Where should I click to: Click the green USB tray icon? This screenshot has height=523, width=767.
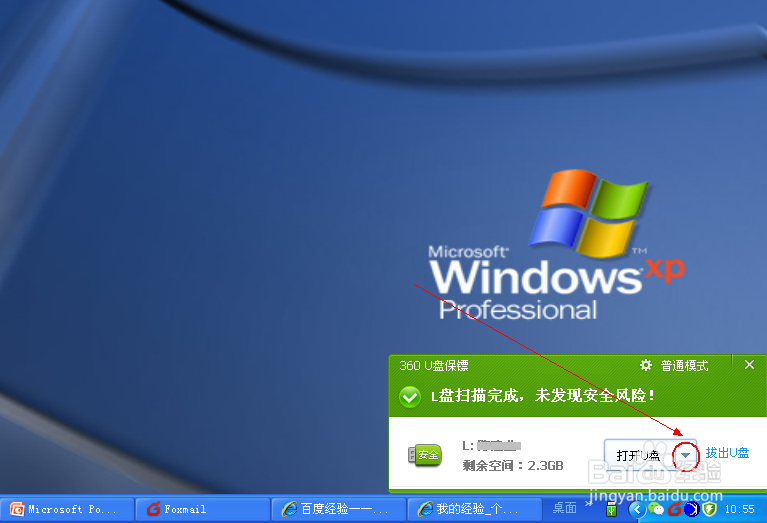[611, 509]
